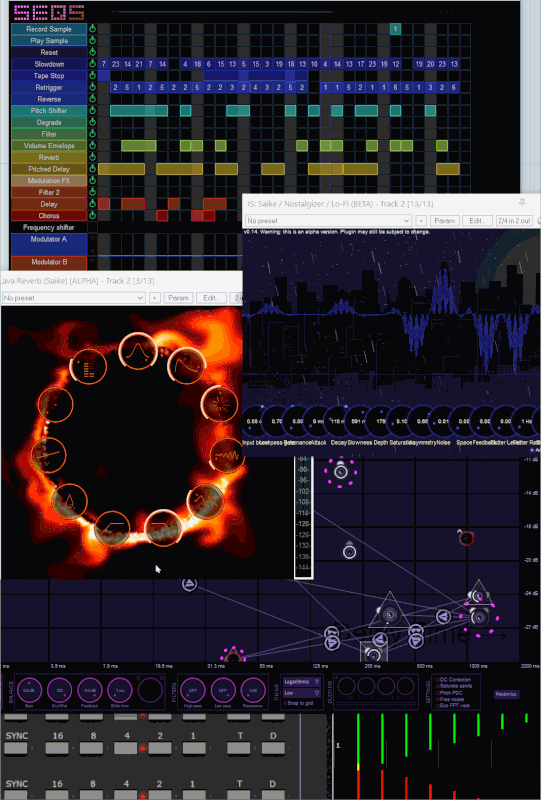Enable the Snap to grid checkbox
The height and width of the screenshot is (800, 541).
pos(285,704)
